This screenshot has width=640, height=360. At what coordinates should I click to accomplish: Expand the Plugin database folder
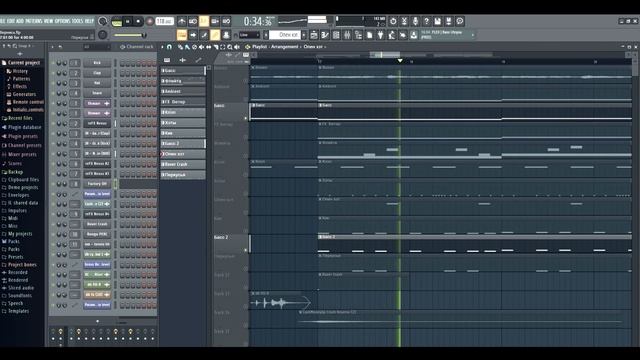point(21,127)
